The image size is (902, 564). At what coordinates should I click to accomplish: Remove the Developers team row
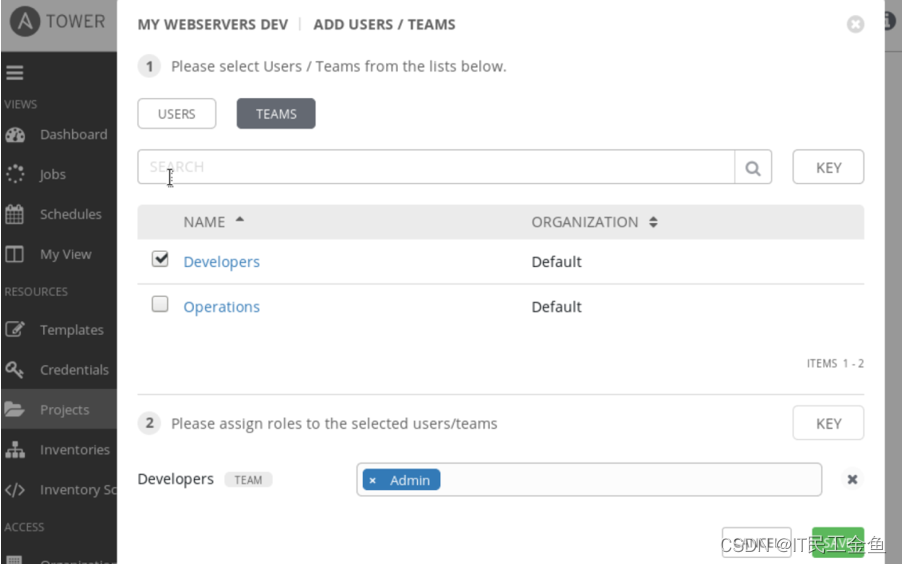click(853, 479)
